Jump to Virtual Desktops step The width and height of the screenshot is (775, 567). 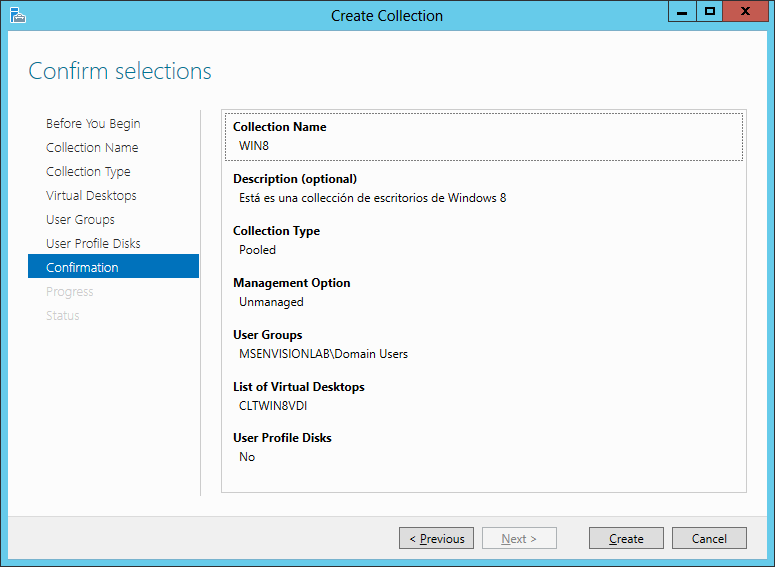(91, 196)
